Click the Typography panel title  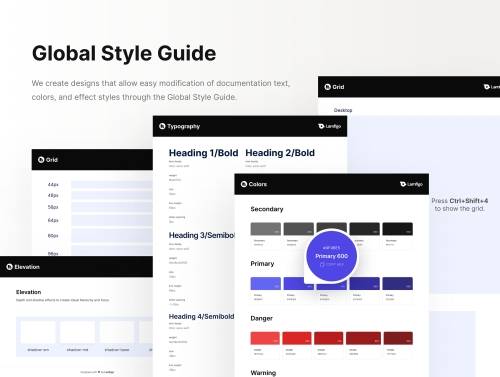click(183, 126)
